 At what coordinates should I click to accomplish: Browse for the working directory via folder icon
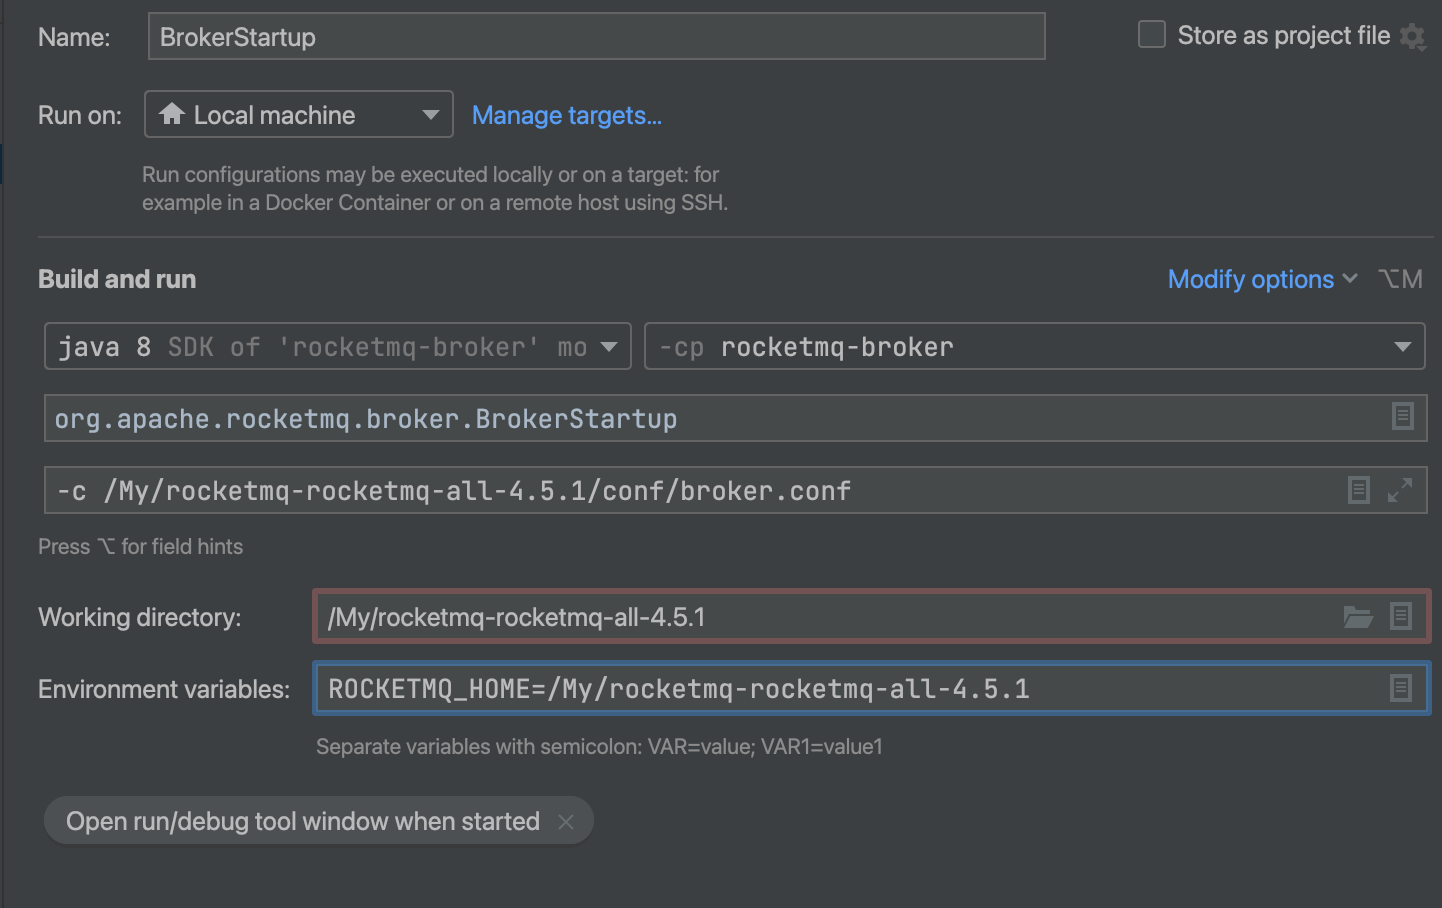pyautogui.click(x=1357, y=617)
